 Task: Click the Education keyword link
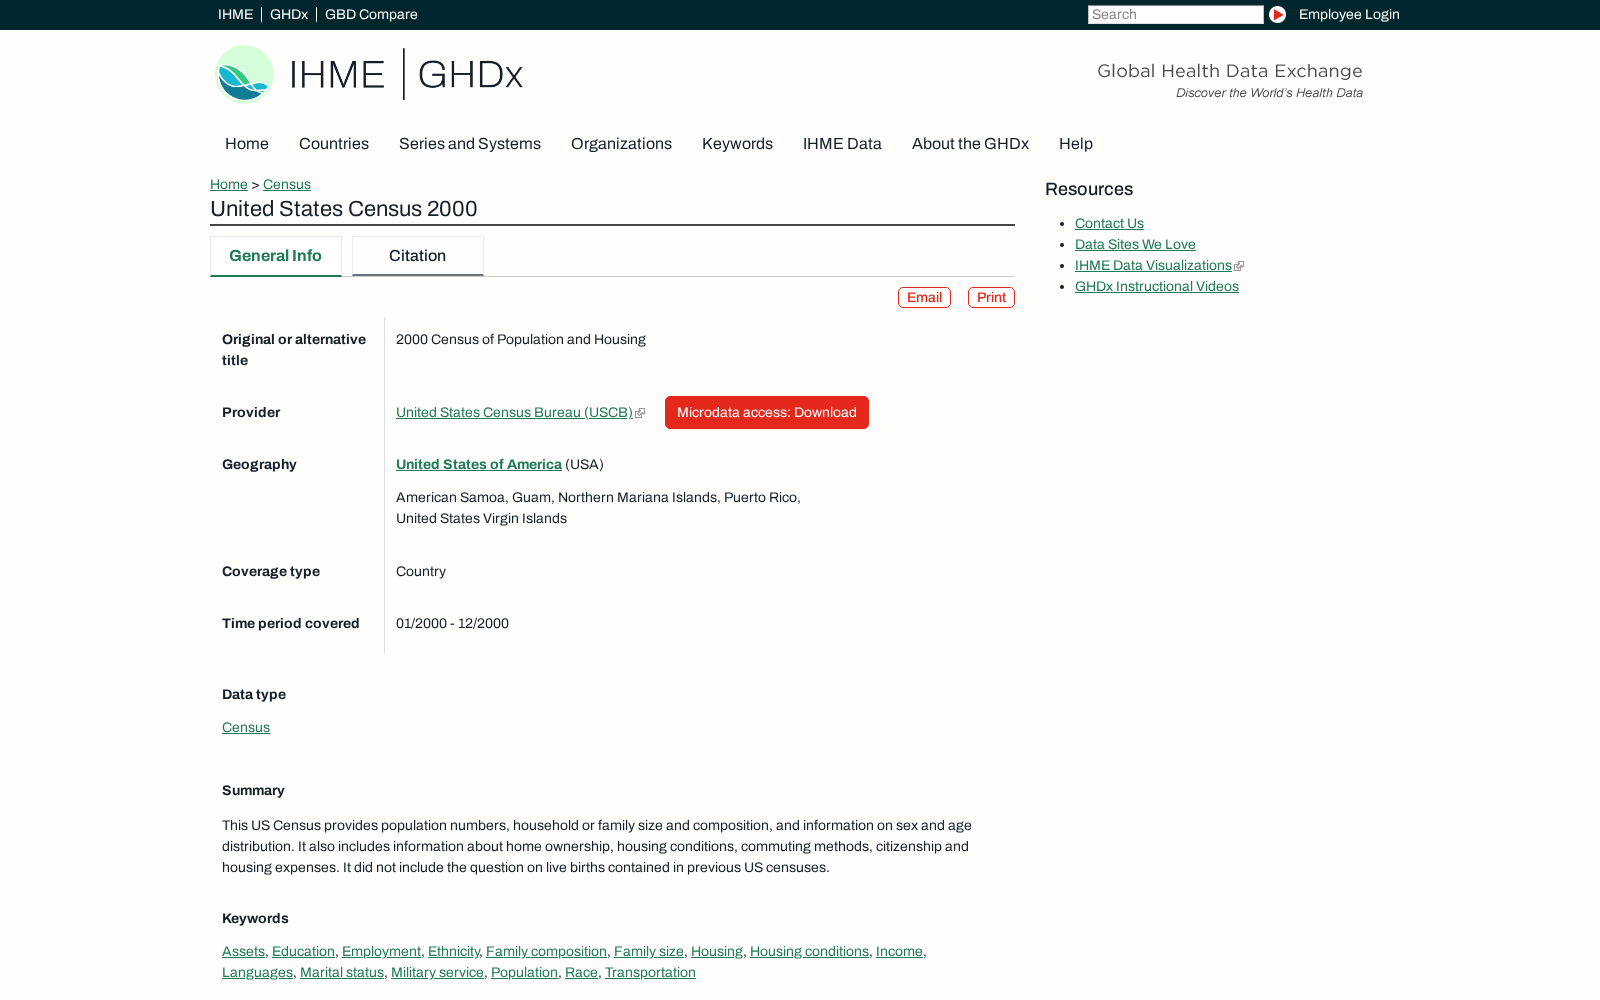coord(303,951)
